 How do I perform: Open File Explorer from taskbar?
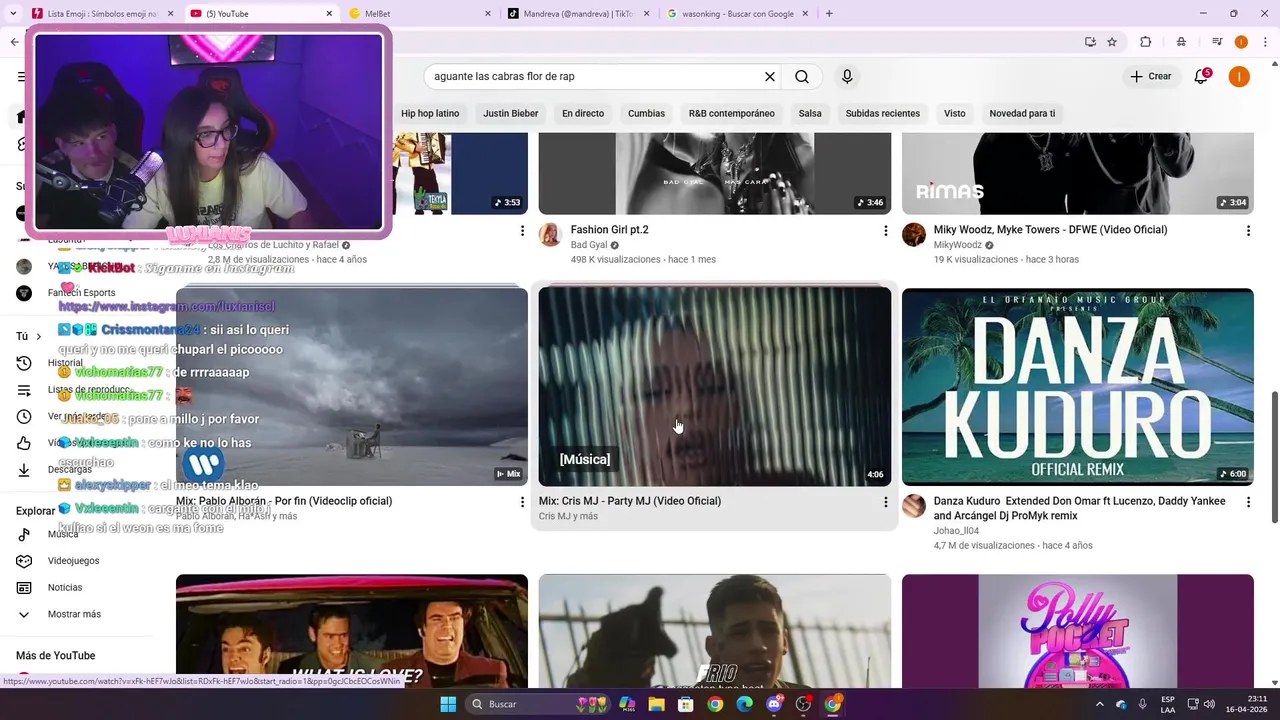656,704
